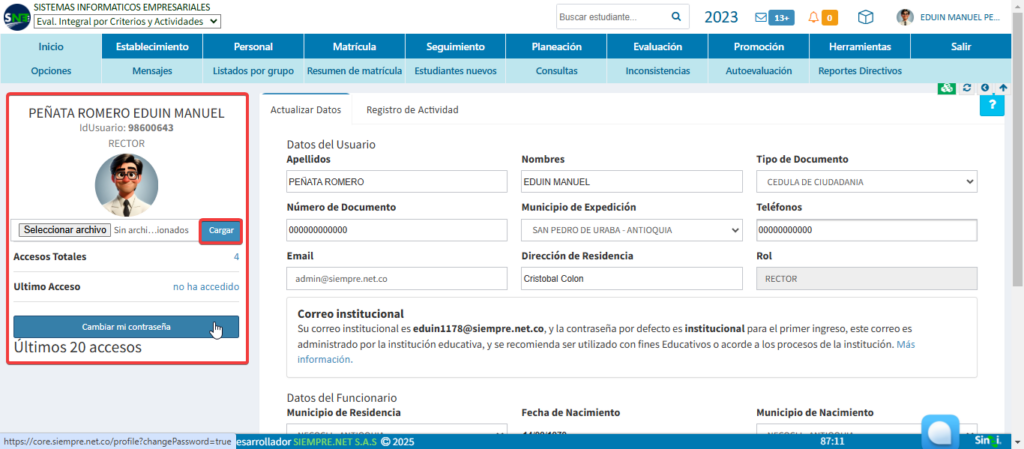Click the user name EDUIN MANUEL PE...

[x=960, y=18]
